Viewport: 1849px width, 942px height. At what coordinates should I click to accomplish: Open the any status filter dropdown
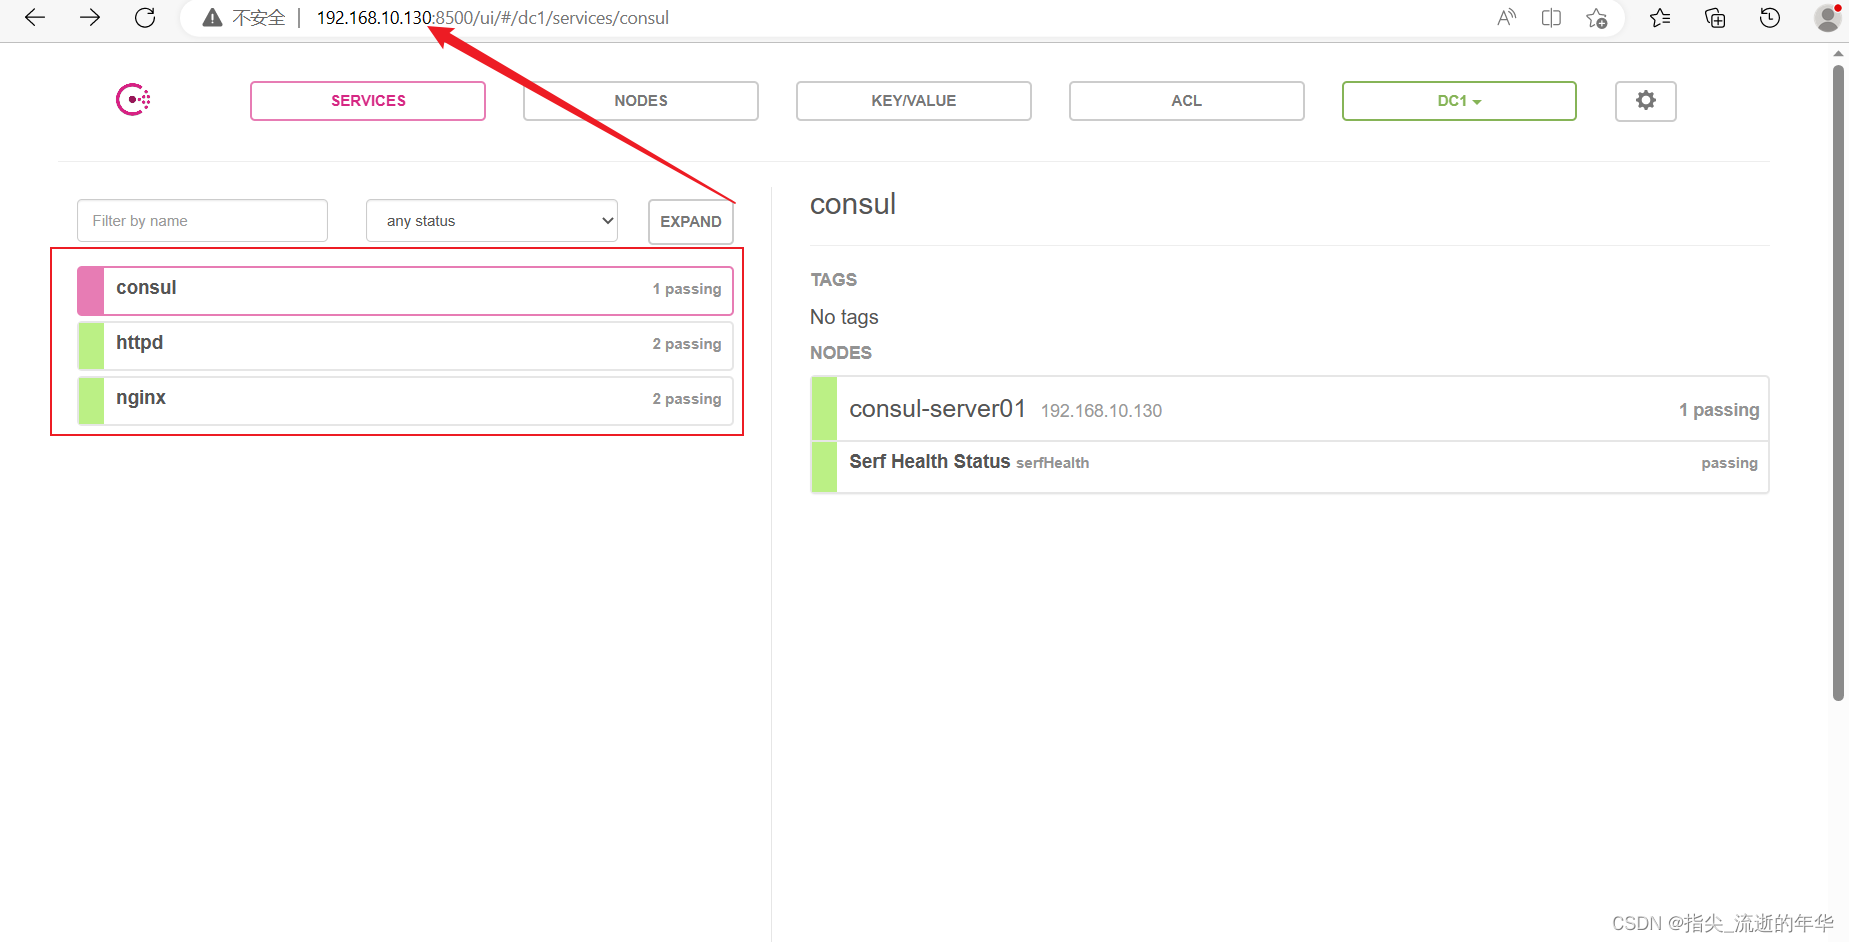click(492, 221)
